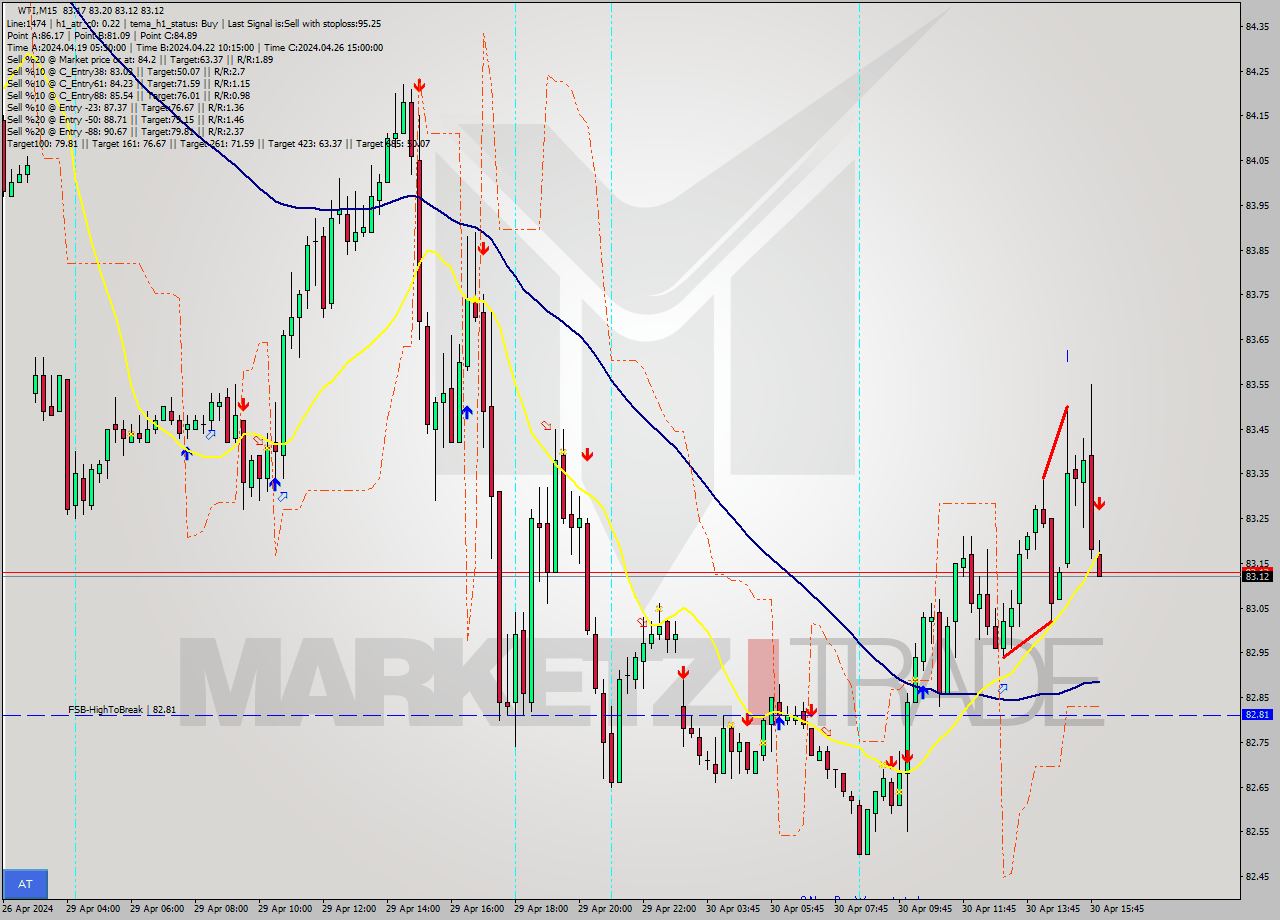Click the 83.75 price axis label
Screen dimensions: 1280x920
1257,294
